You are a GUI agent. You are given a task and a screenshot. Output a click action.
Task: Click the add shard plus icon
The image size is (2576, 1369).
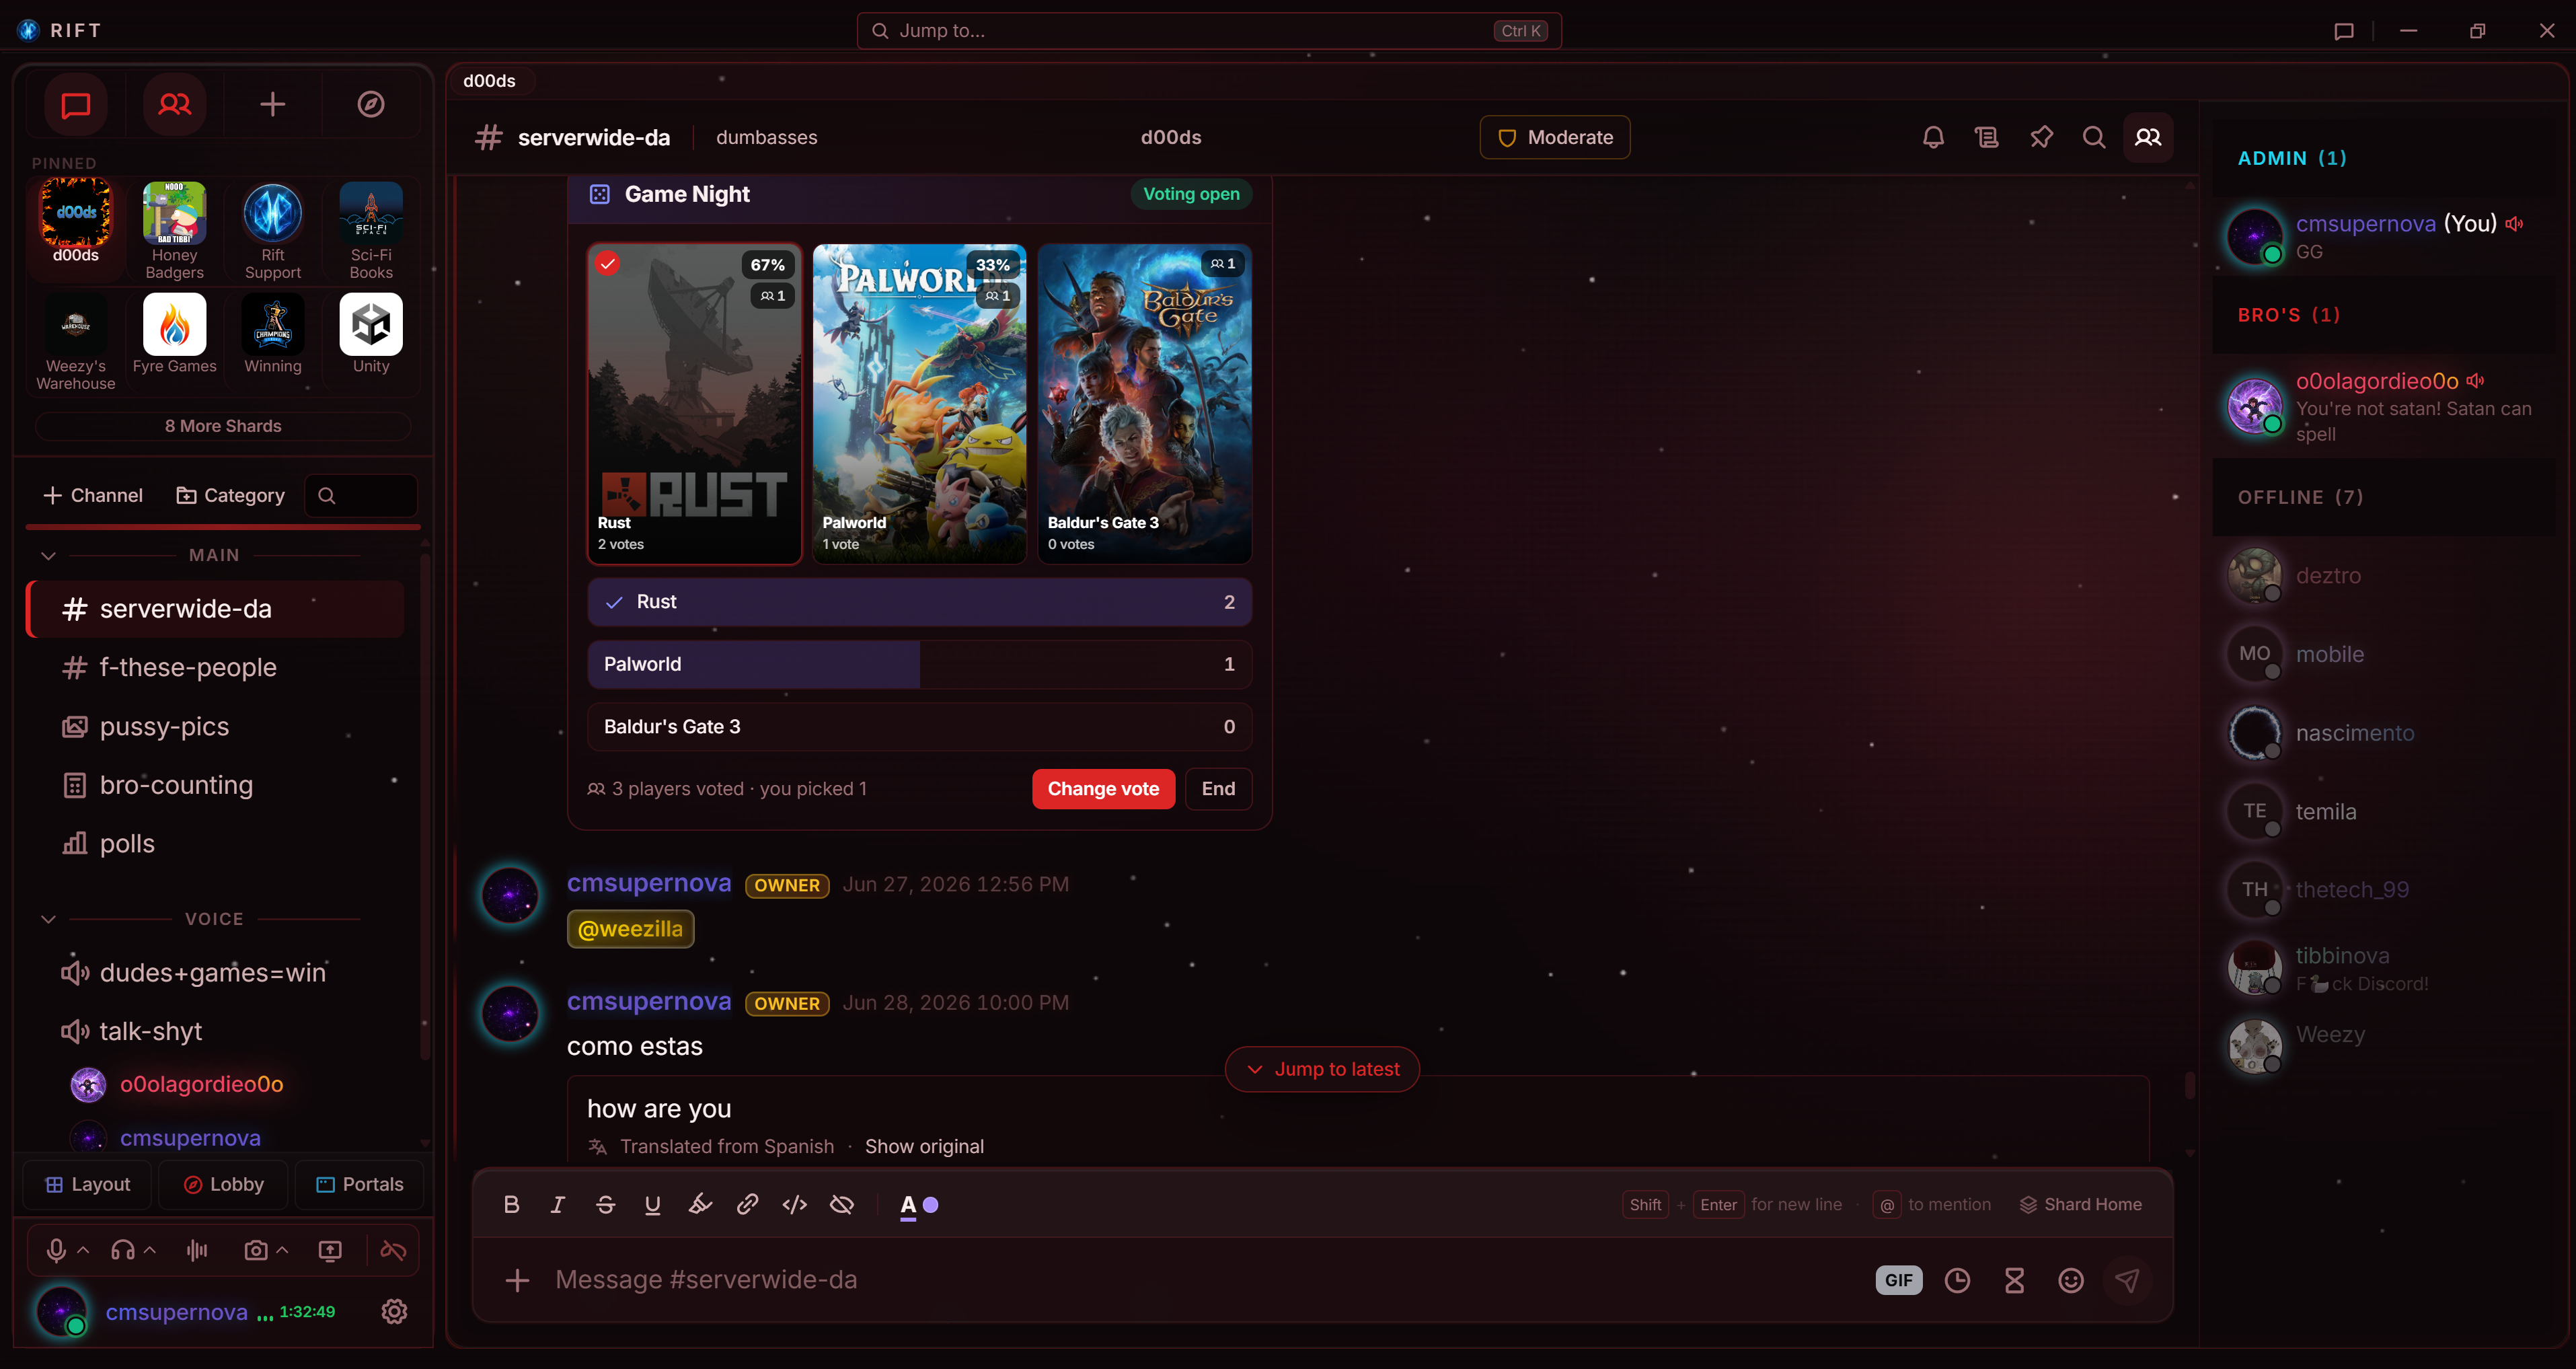coord(272,104)
